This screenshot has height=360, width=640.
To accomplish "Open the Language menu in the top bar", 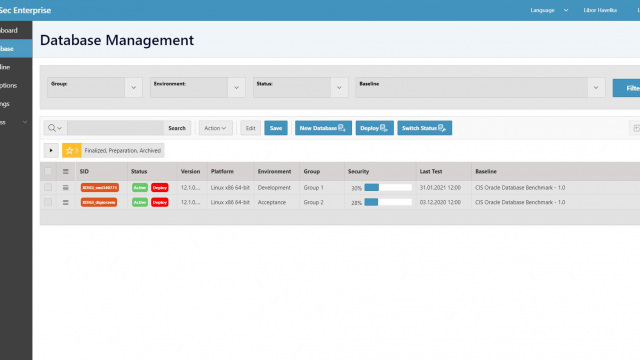I will pos(549,10).
